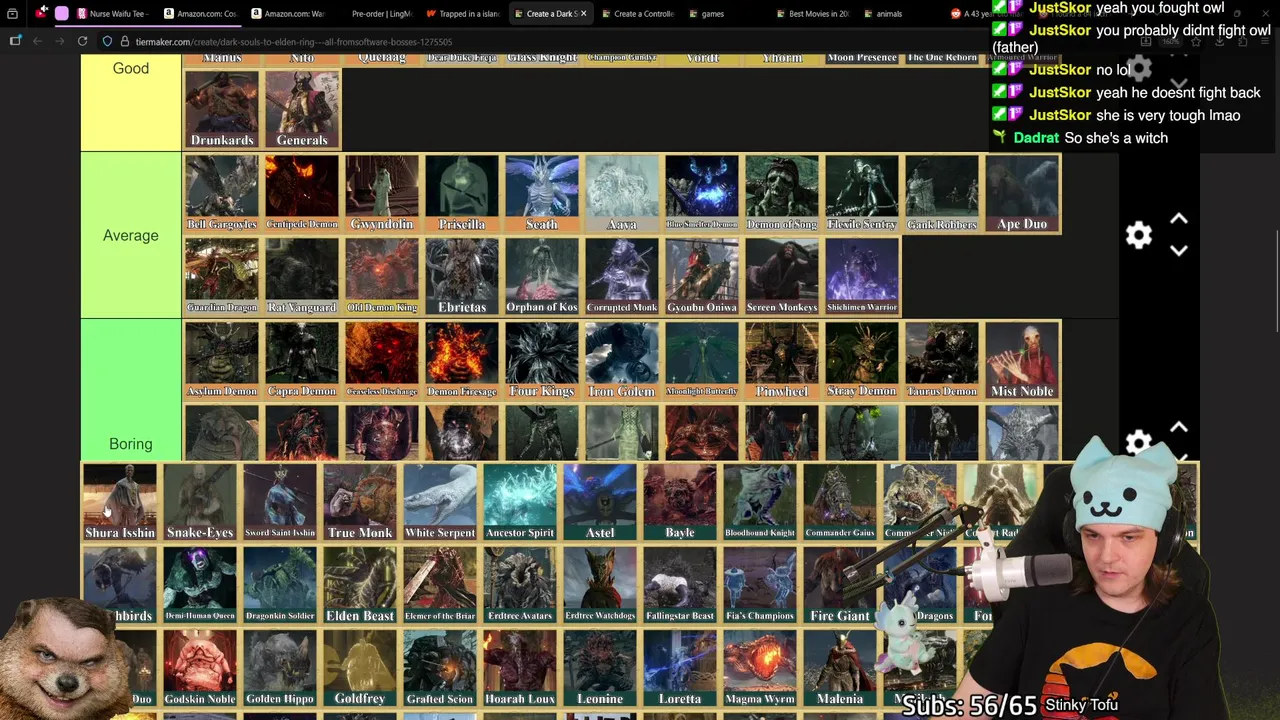This screenshot has width=1280, height=720.
Task: Select the Screen Monkeys tile
Action: point(782,277)
